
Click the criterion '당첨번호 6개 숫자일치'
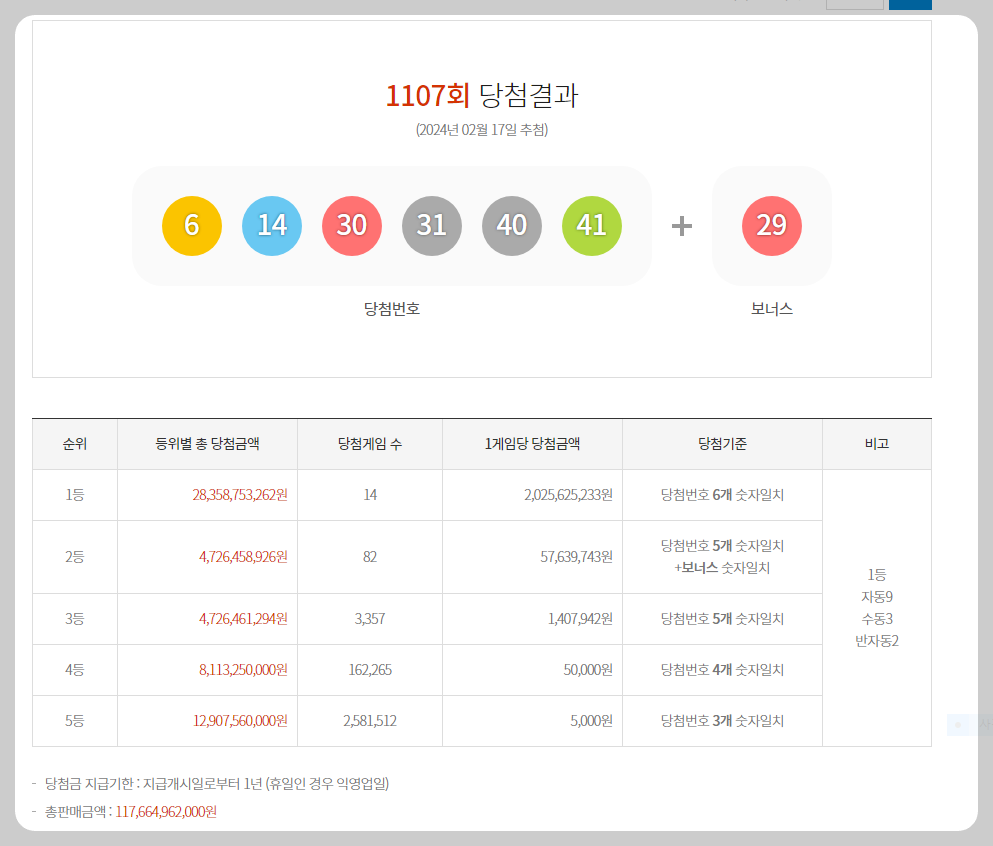click(723, 495)
